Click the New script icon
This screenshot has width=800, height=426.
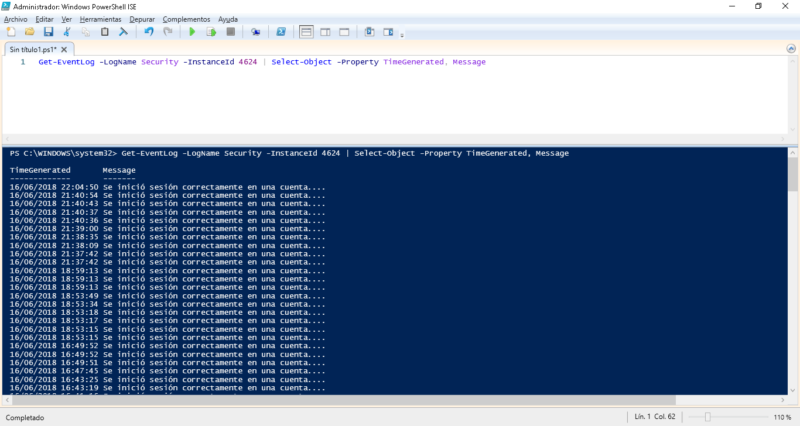[10, 32]
